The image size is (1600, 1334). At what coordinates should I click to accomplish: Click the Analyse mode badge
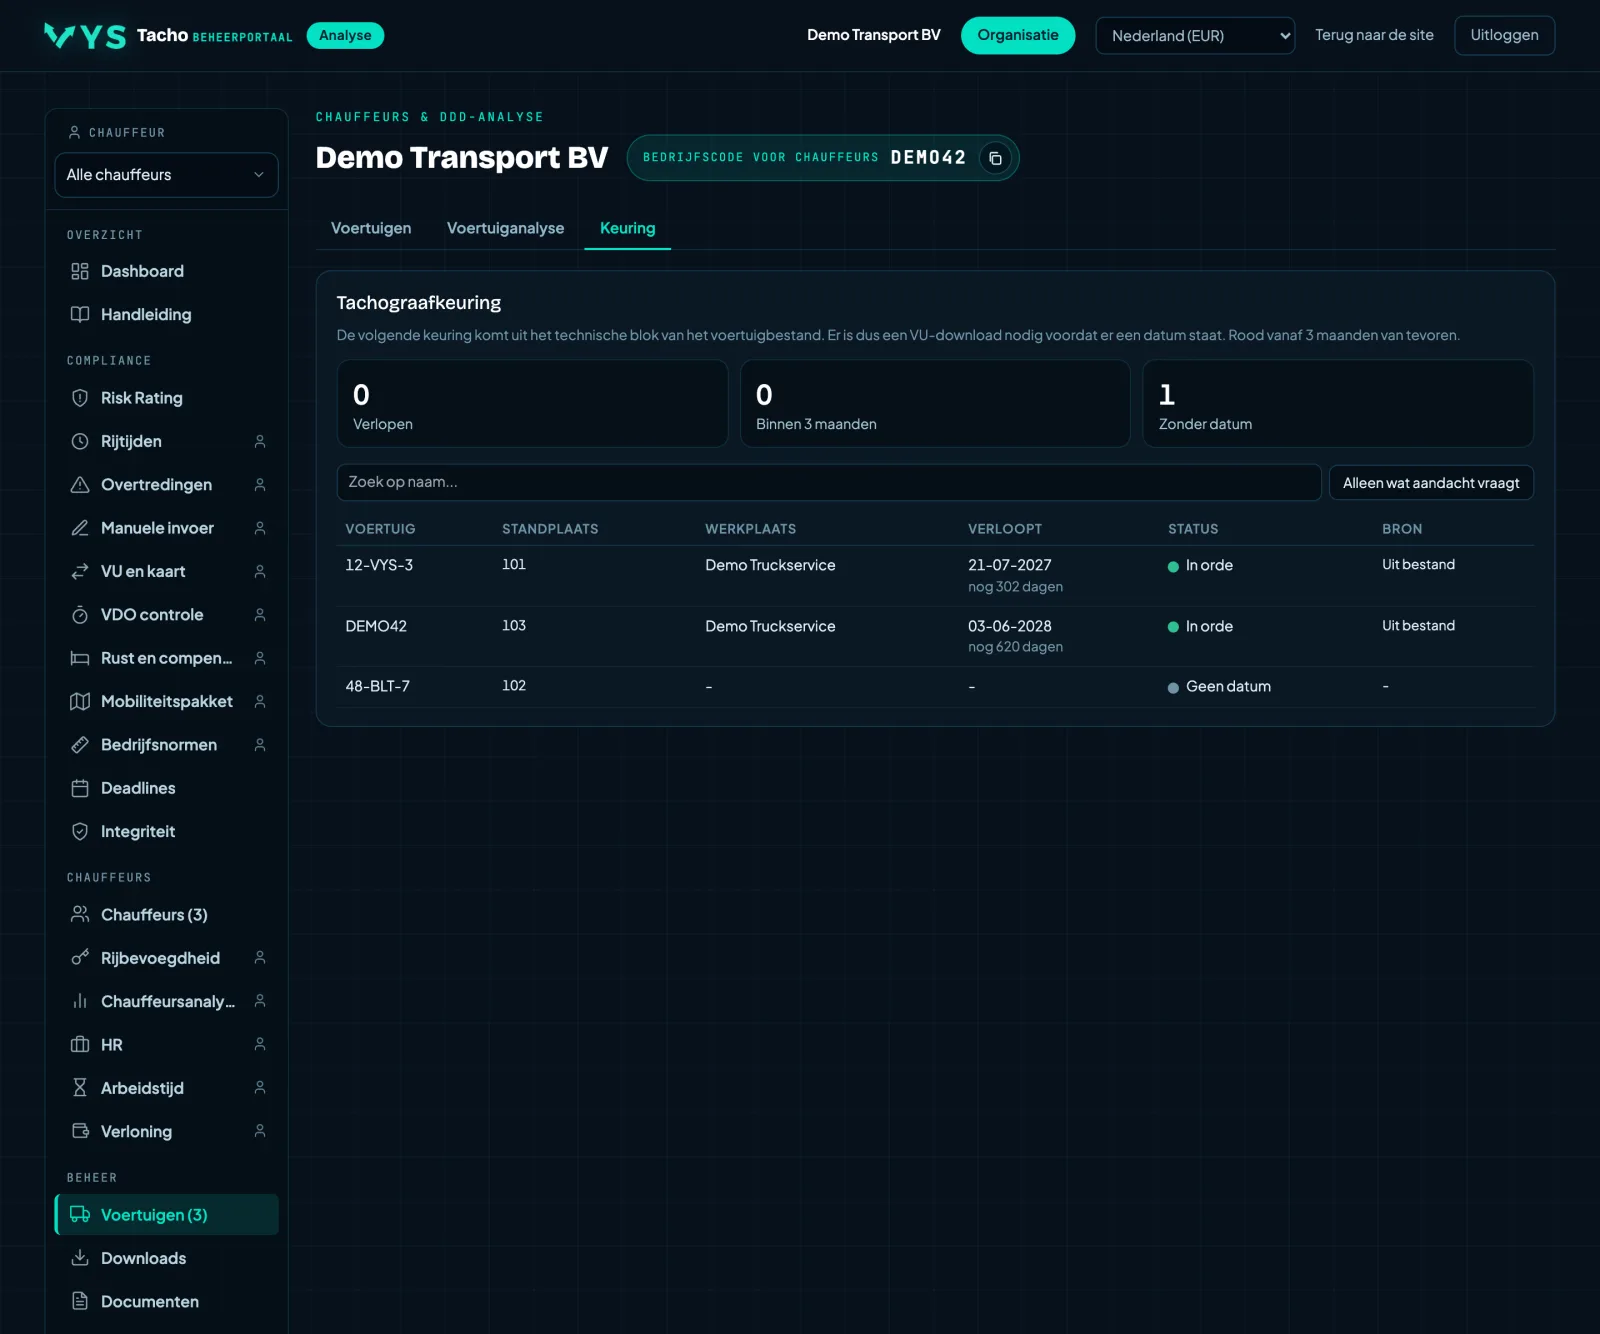click(x=345, y=35)
